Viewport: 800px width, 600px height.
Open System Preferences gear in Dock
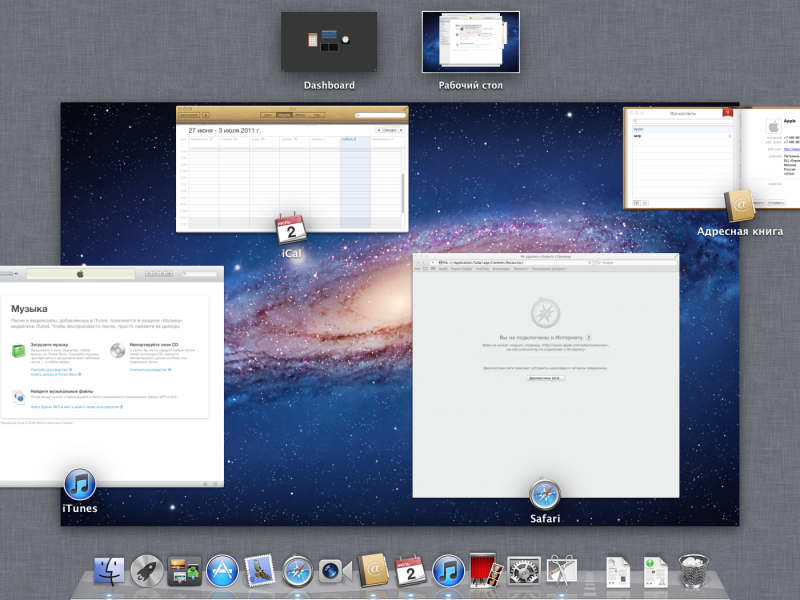(x=523, y=571)
